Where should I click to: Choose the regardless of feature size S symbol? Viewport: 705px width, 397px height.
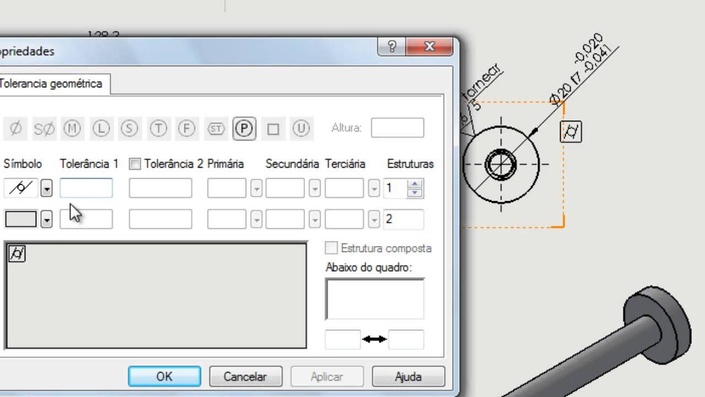pyautogui.click(x=129, y=129)
